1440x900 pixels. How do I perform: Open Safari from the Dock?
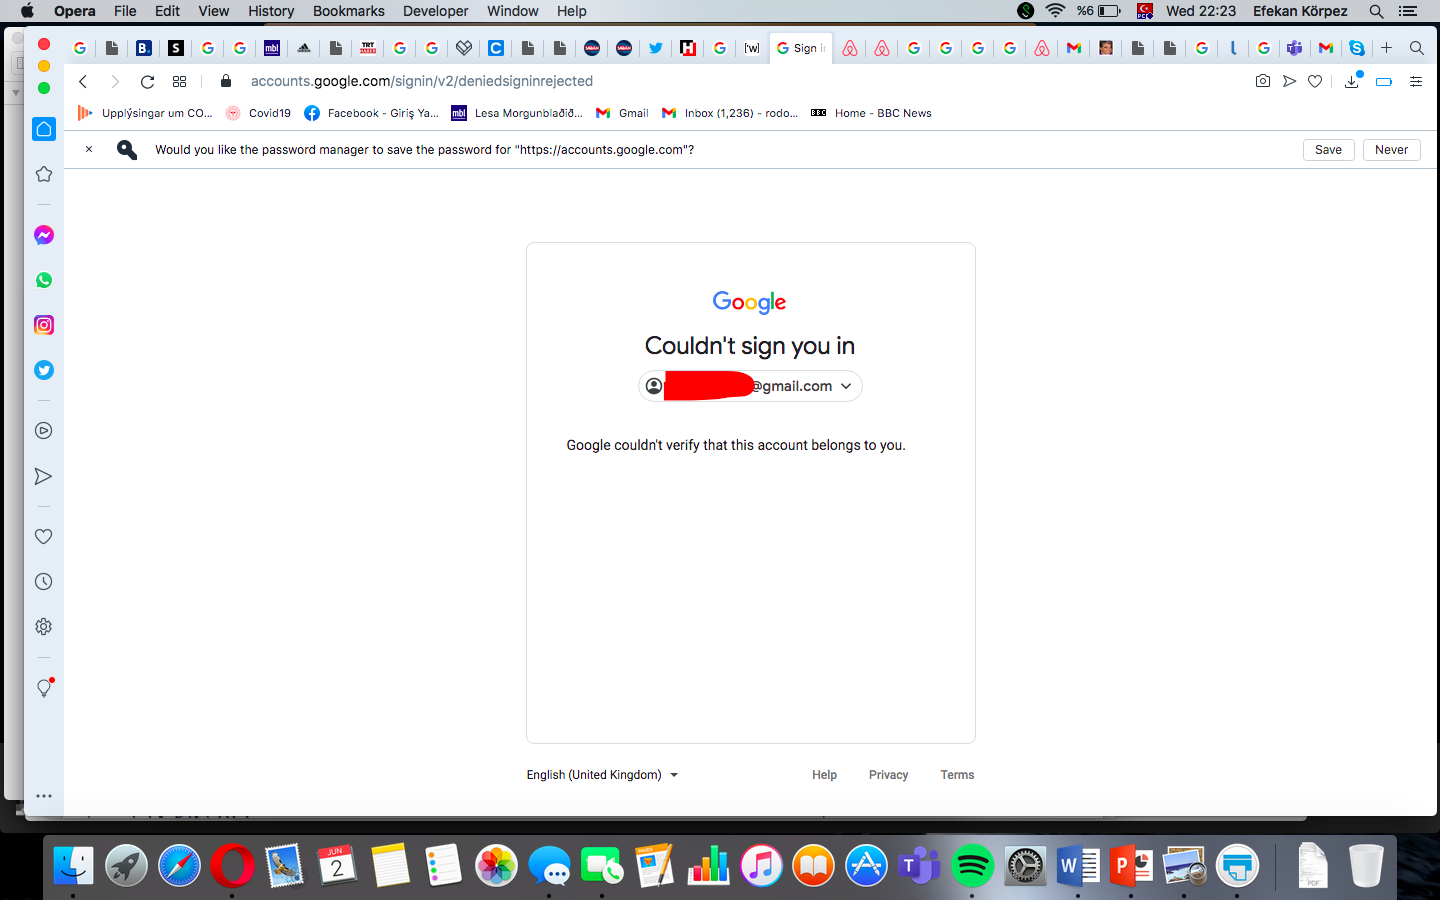point(179,866)
